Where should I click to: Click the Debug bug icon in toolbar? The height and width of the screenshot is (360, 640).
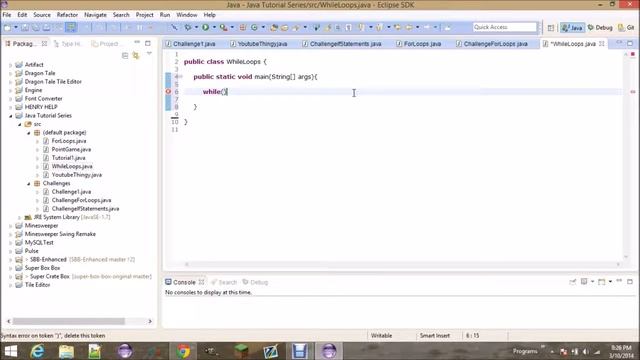point(188,27)
